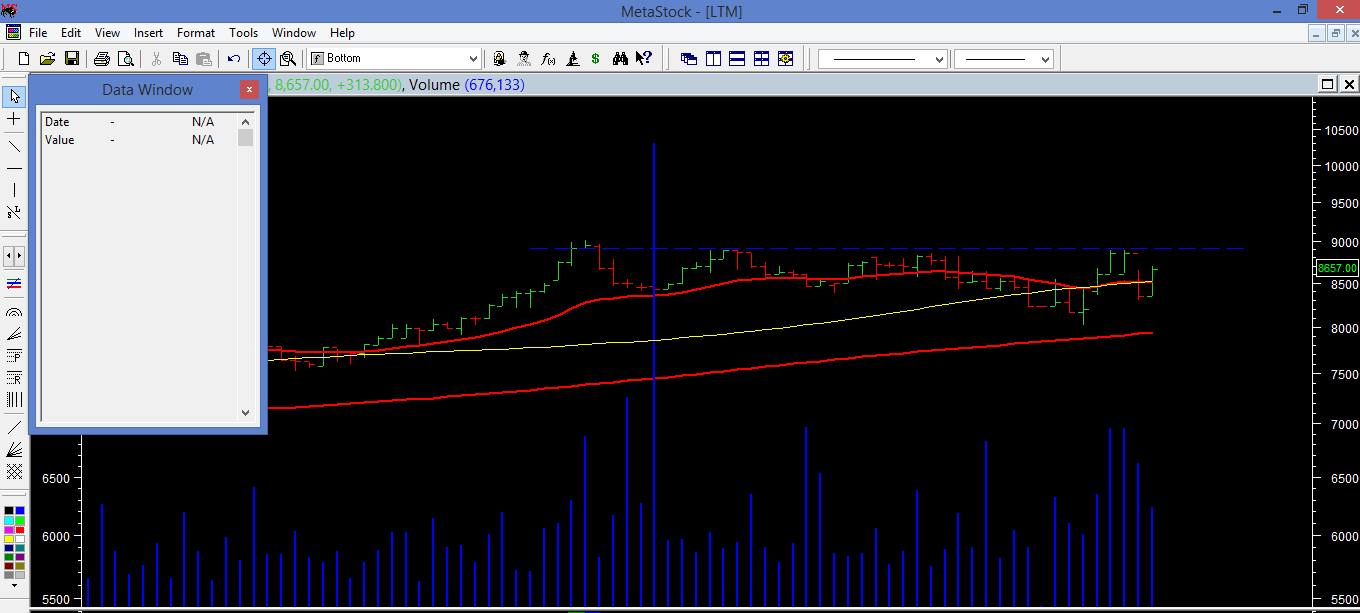
Task: Print the chart using printer icon
Action: [102, 59]
